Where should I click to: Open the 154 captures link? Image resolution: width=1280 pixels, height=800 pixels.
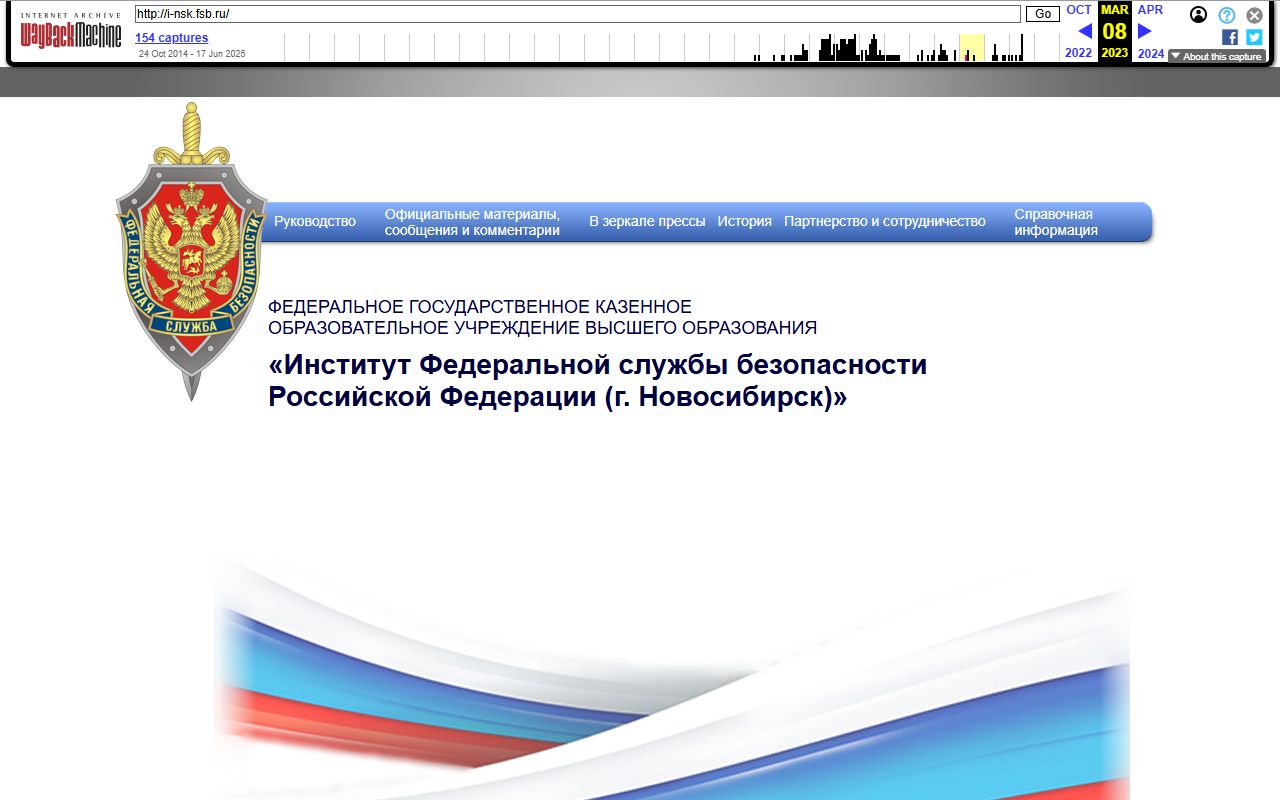[172, 38]
